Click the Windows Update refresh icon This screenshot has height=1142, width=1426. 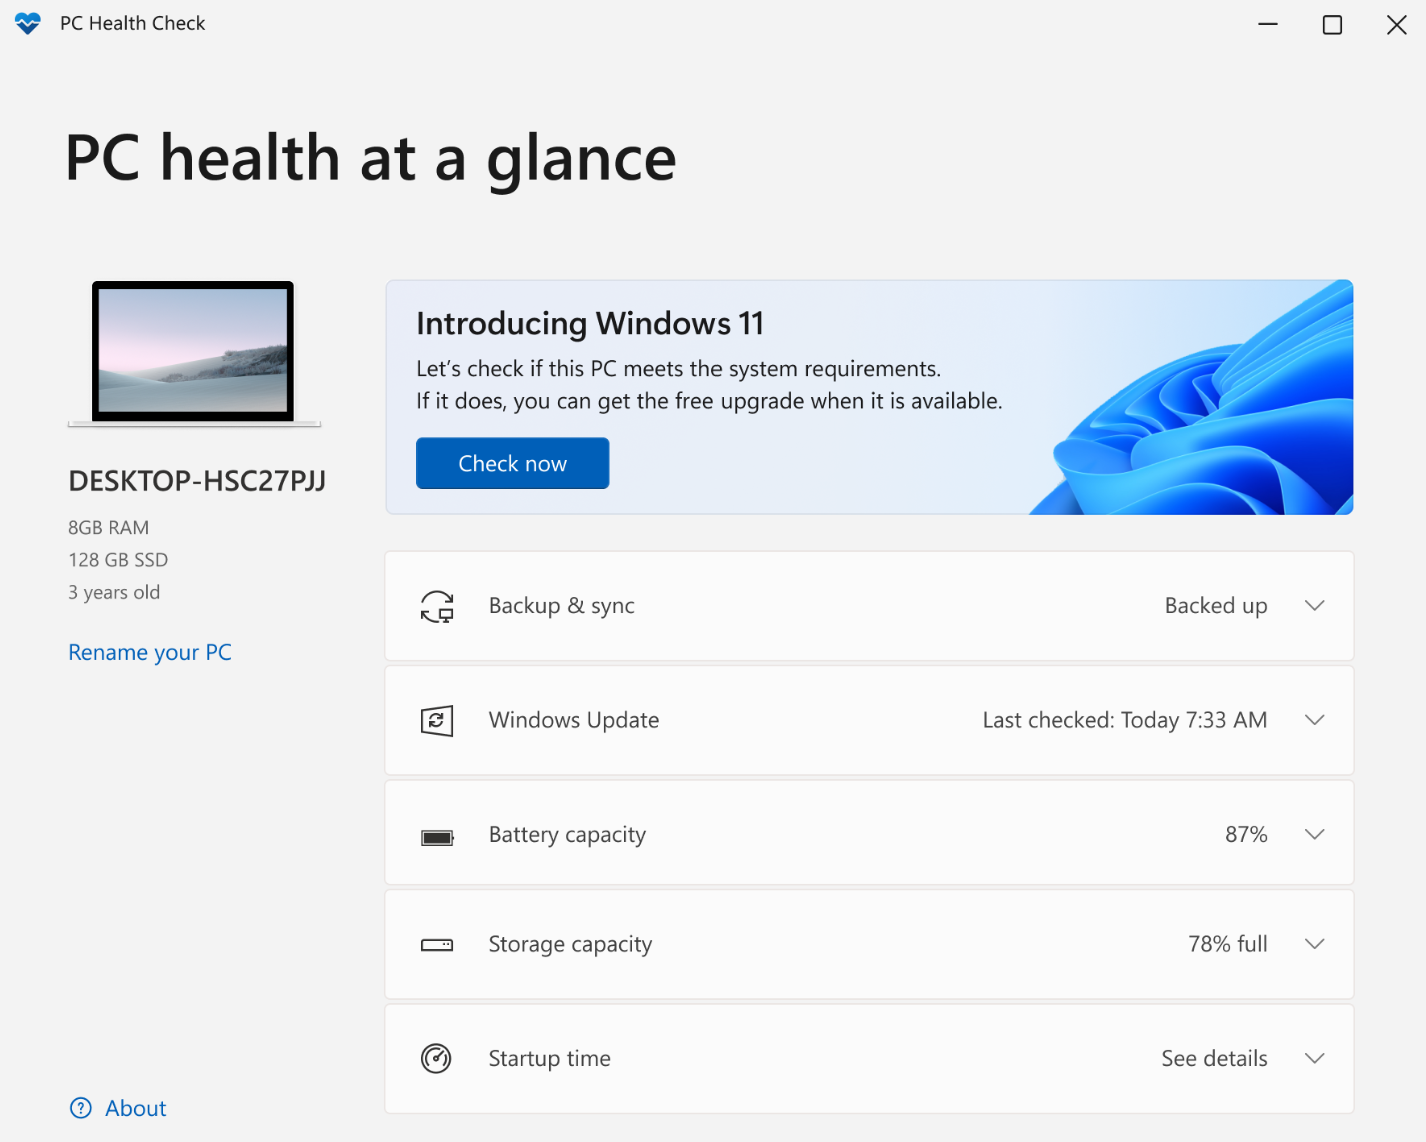coord(437,720)
